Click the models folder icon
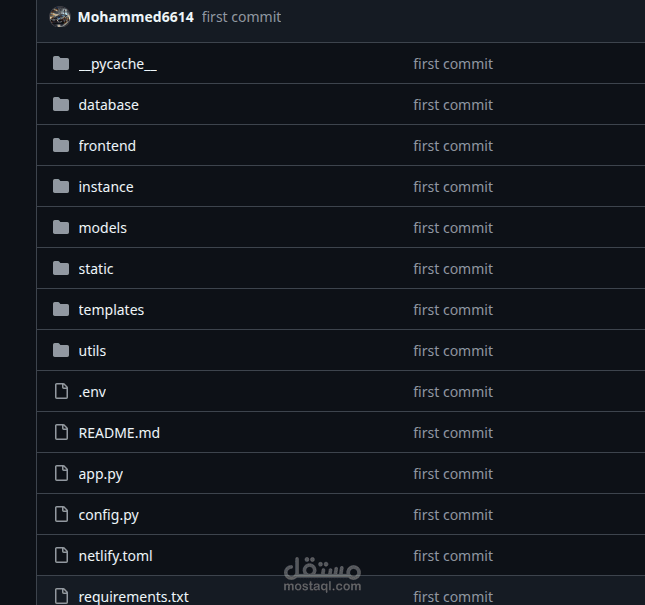 tap(60, 228)
